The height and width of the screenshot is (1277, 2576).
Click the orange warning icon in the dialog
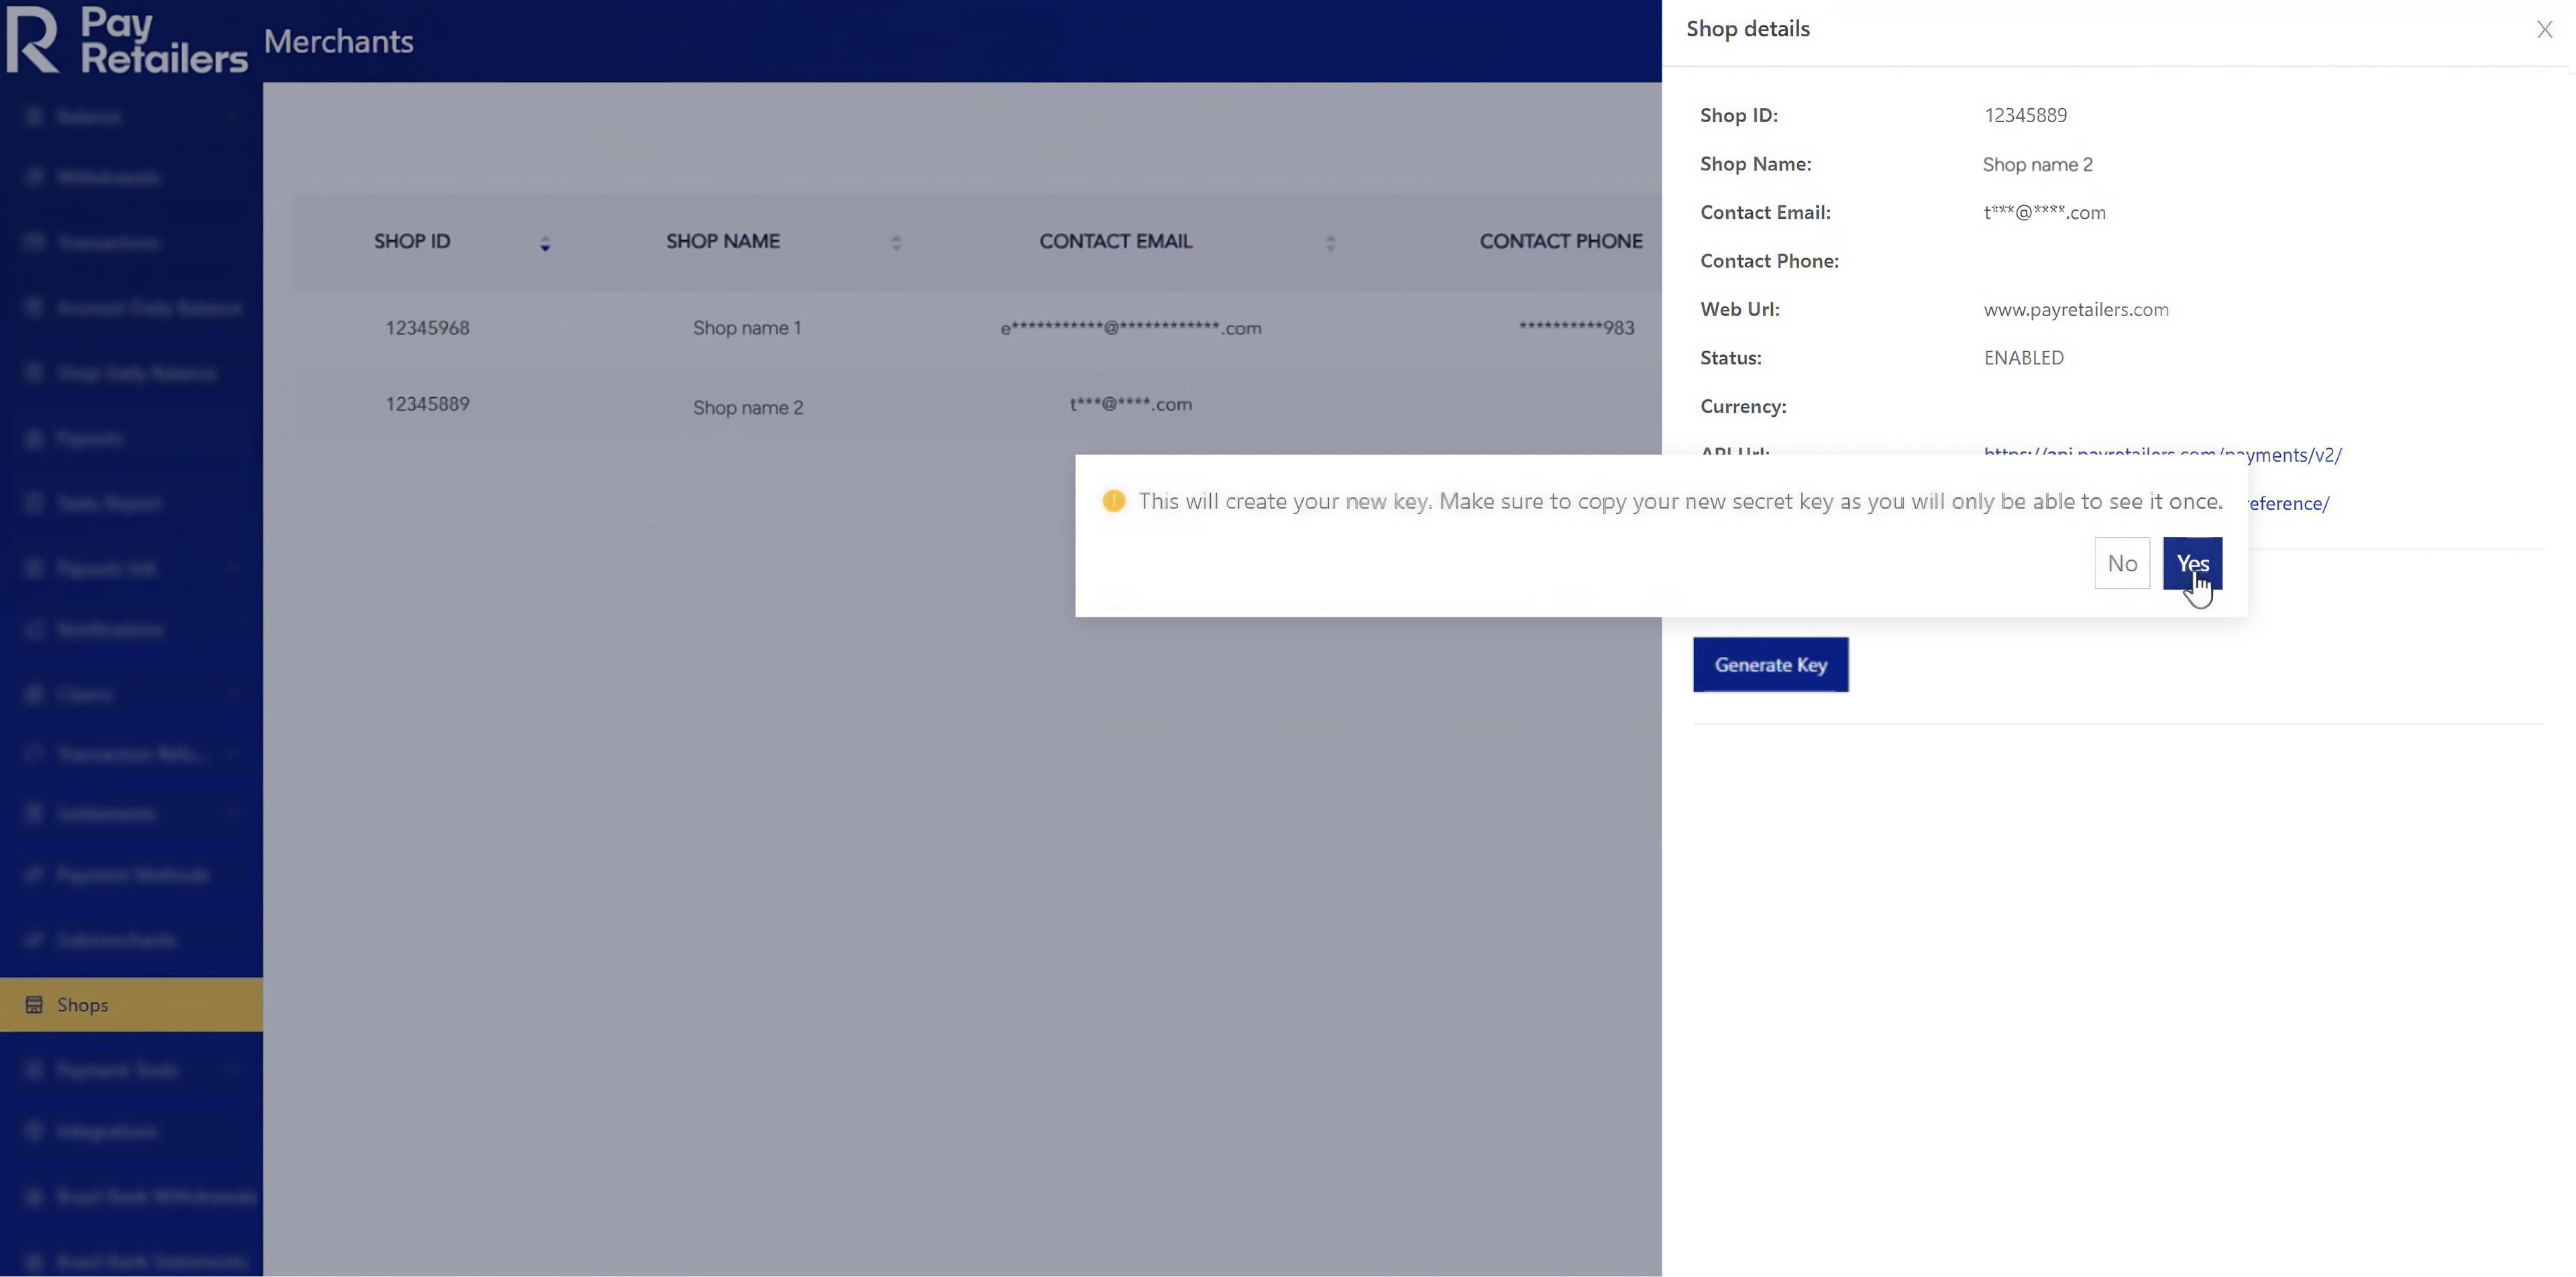[1113, 501]
